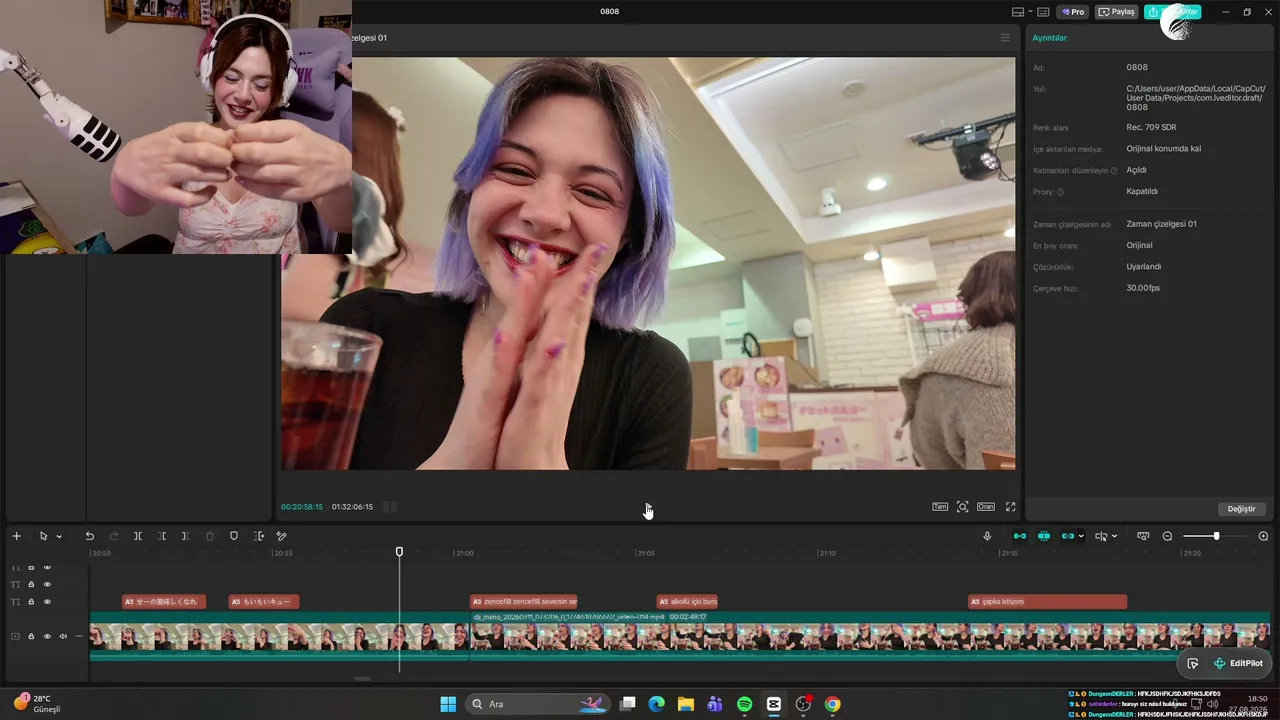Open the layout options dropdown arrow
This screenshot has height=720, width=1280.
tap(1030, 12)
